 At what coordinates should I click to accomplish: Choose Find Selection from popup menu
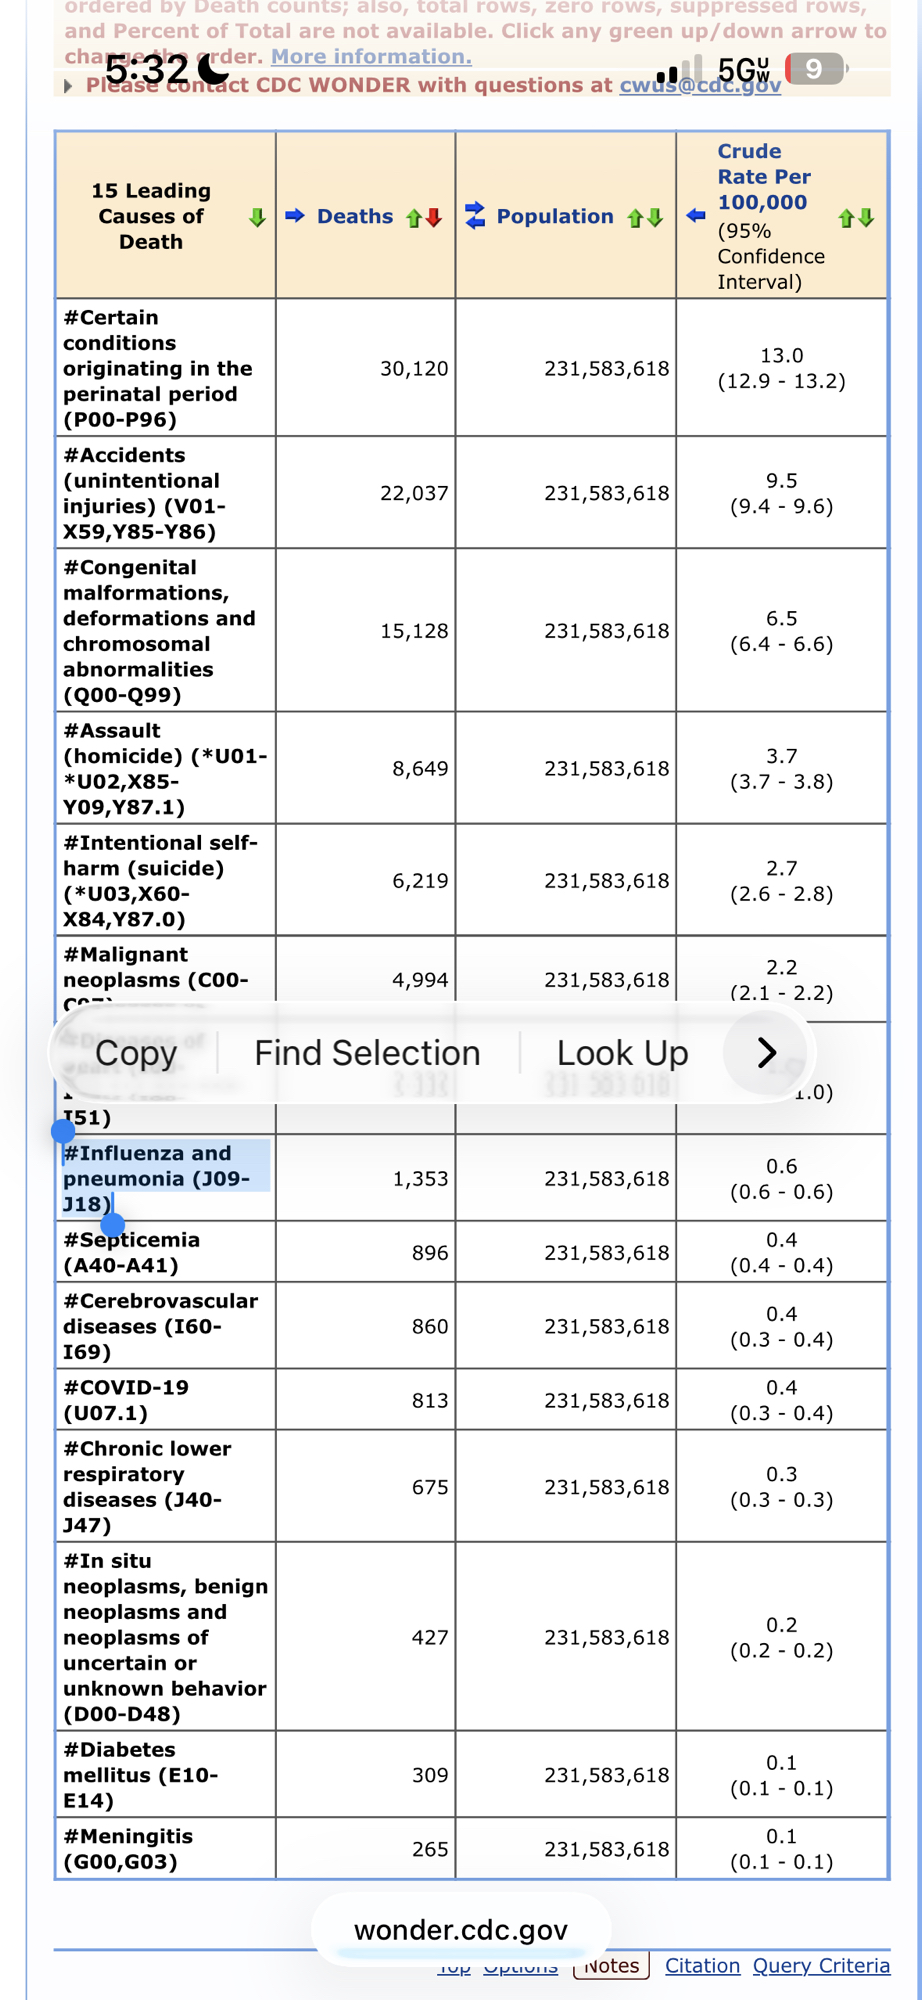(367, 1053)
